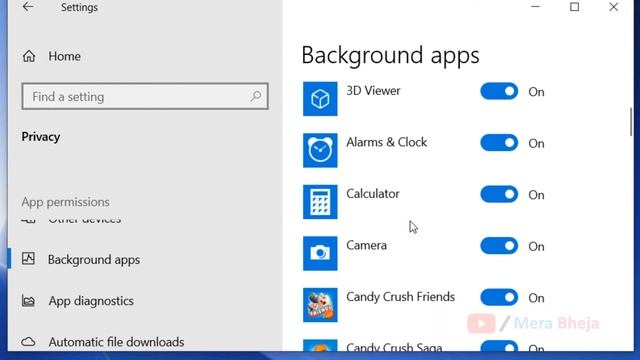Open the Home icon in sidebar
640x360 pixels.
coord(29,56)
